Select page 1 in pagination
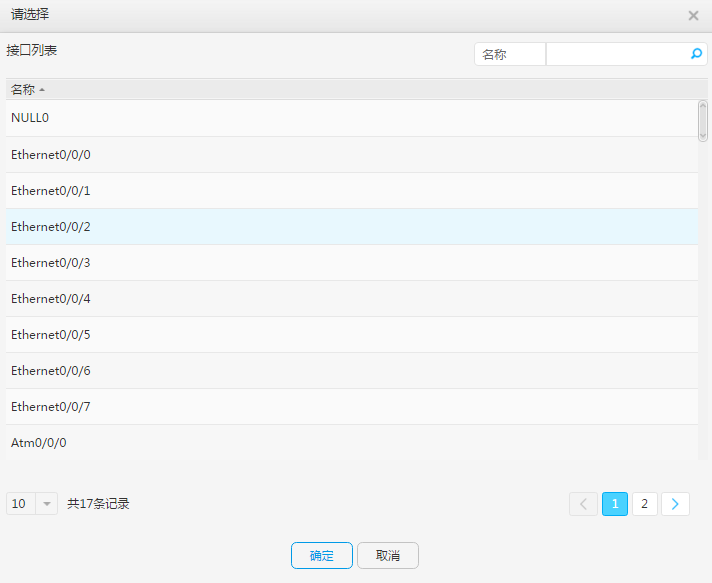 click(615, 504)
